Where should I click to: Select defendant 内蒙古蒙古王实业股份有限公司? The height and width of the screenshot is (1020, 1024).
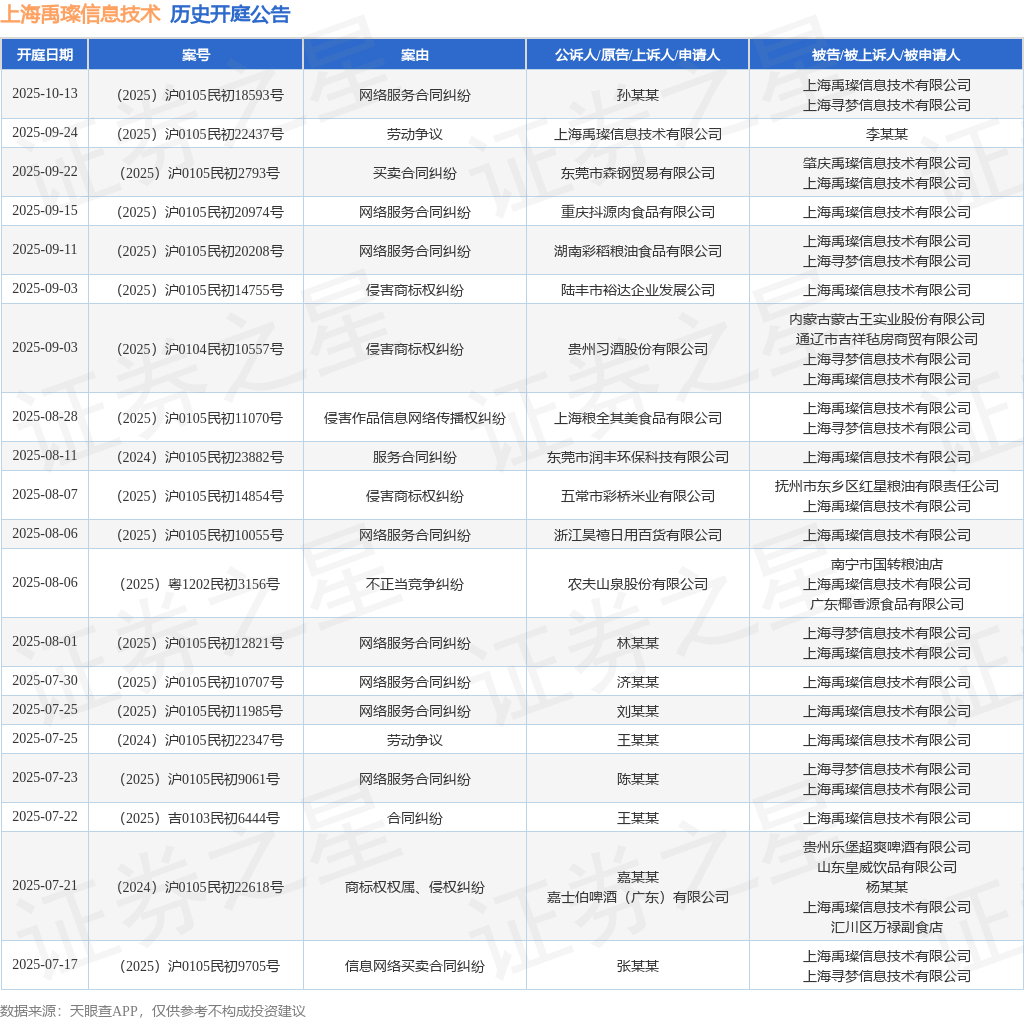click(886, 319)
